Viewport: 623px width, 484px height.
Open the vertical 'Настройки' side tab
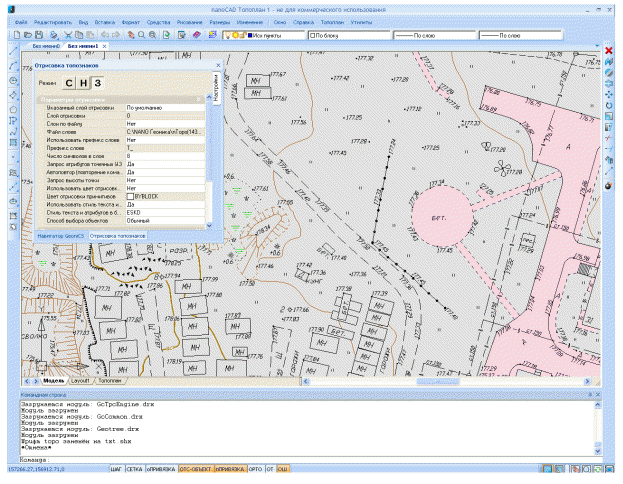(x=217, y=87)
